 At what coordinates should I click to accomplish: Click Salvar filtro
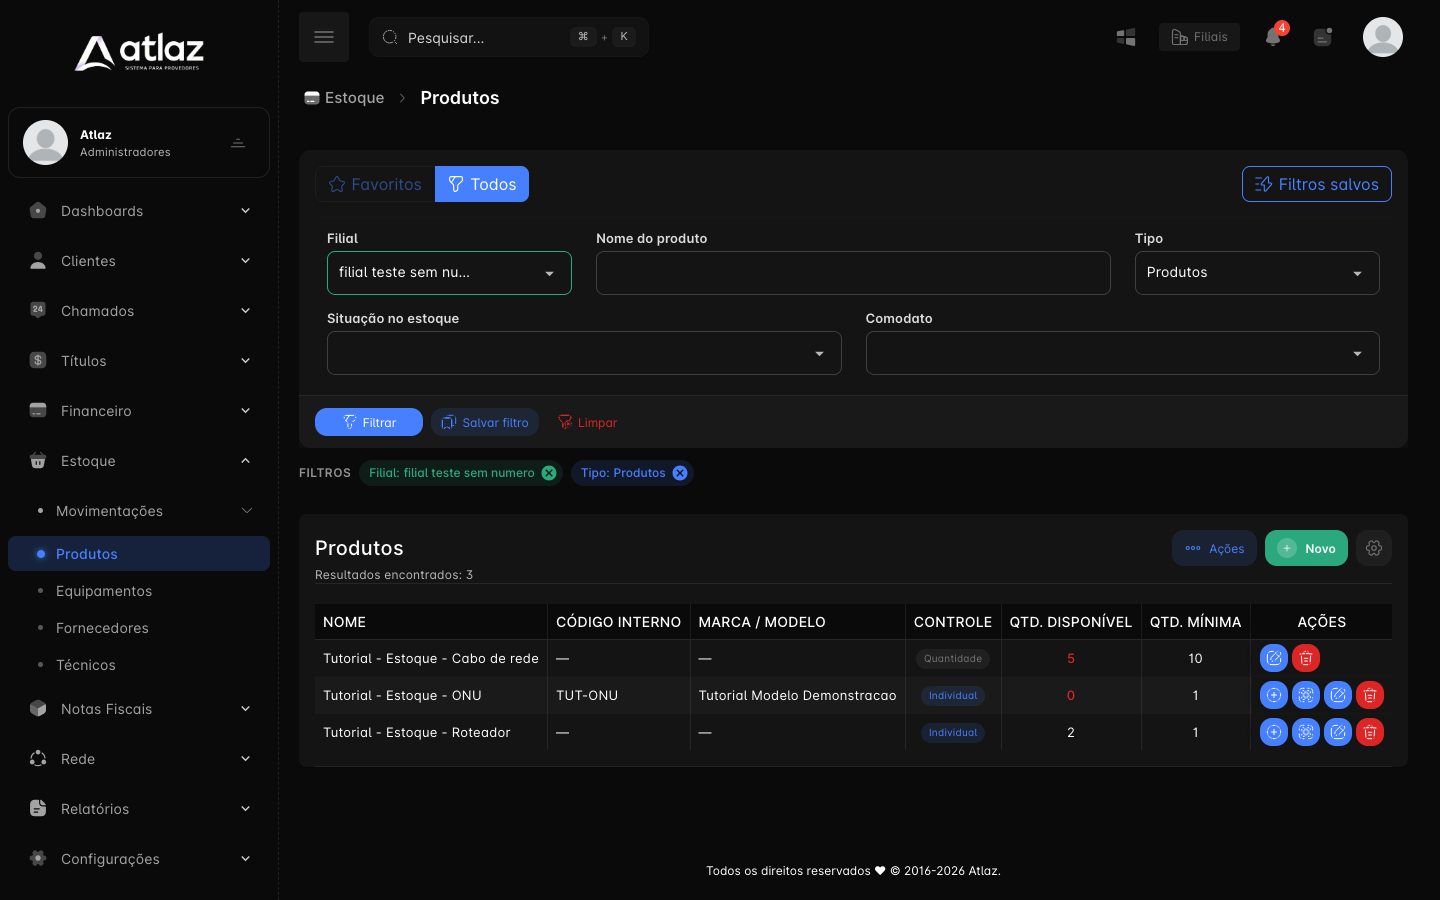click(485, 422)
